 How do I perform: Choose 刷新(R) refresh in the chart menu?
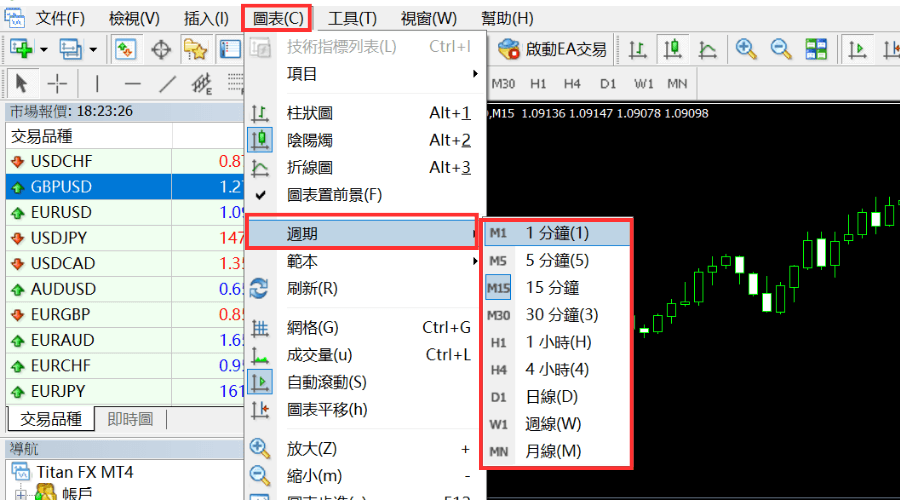[x=312, y=288]
